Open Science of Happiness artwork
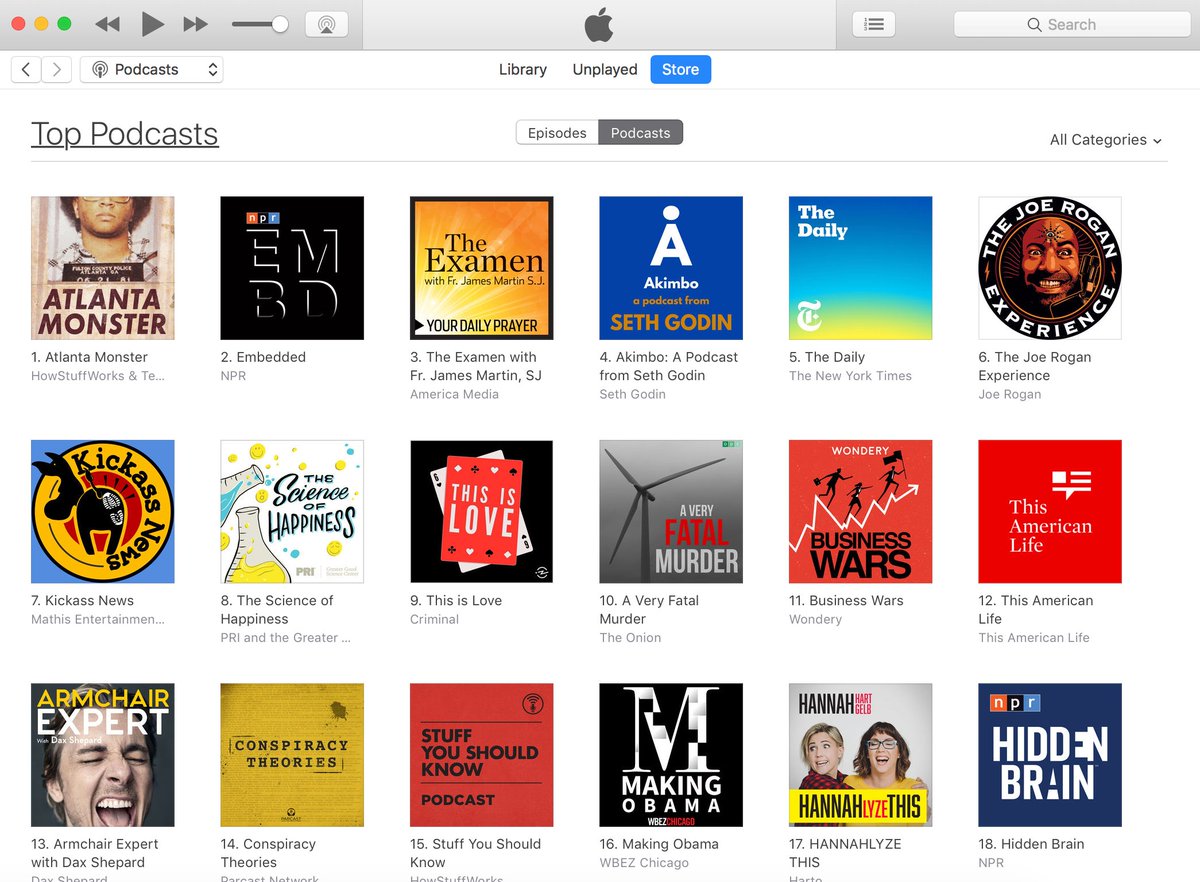Screen dimensions: 1200x882 [x=292, y=512]
